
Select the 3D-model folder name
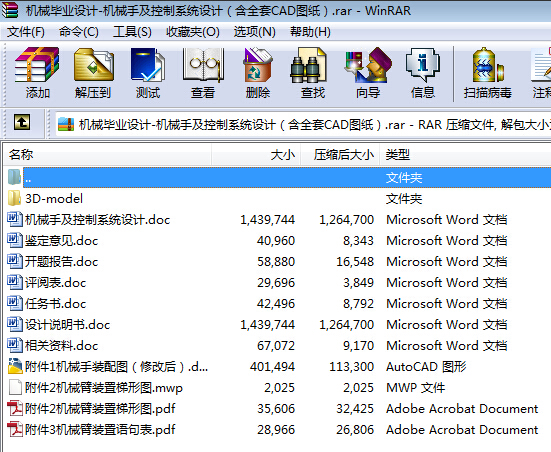pos(54,199)
